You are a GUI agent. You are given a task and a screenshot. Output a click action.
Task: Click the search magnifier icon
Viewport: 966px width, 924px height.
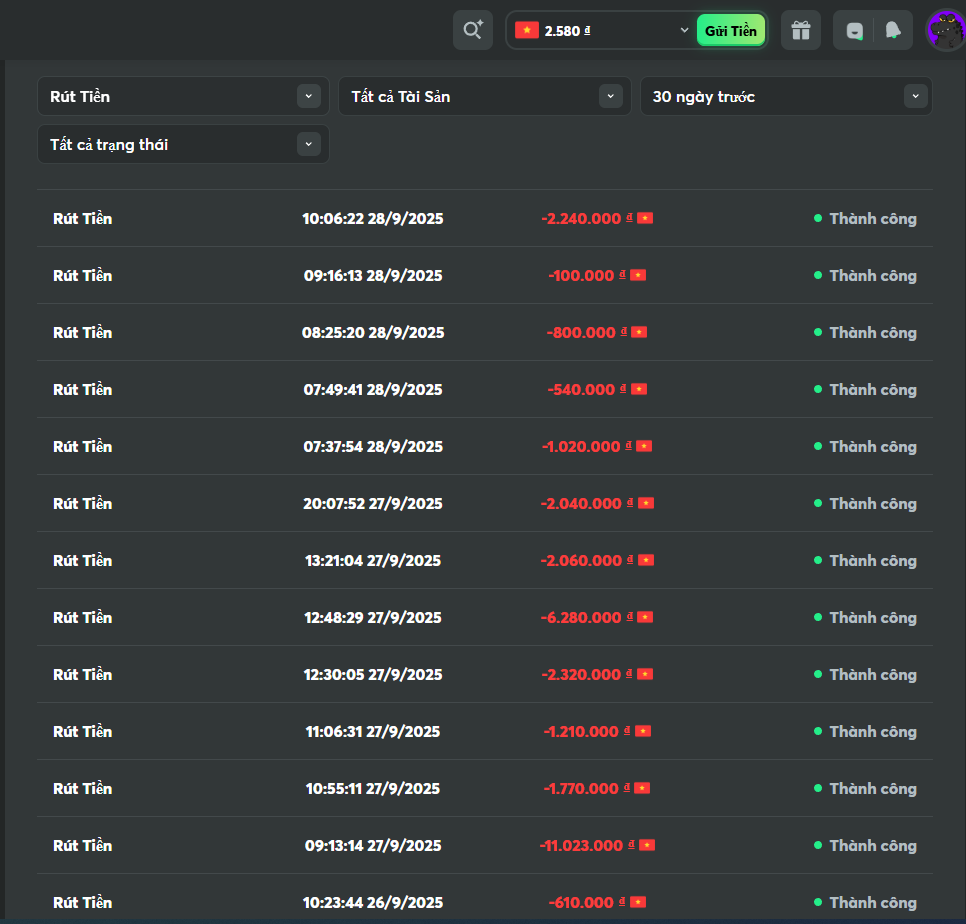(472, 30)
